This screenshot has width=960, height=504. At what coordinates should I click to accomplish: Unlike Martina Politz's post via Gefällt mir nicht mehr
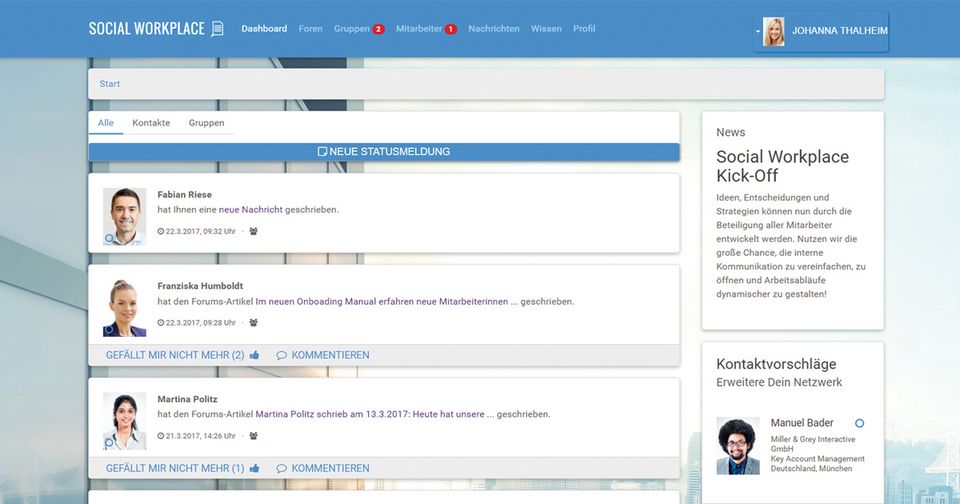[174, 468]
